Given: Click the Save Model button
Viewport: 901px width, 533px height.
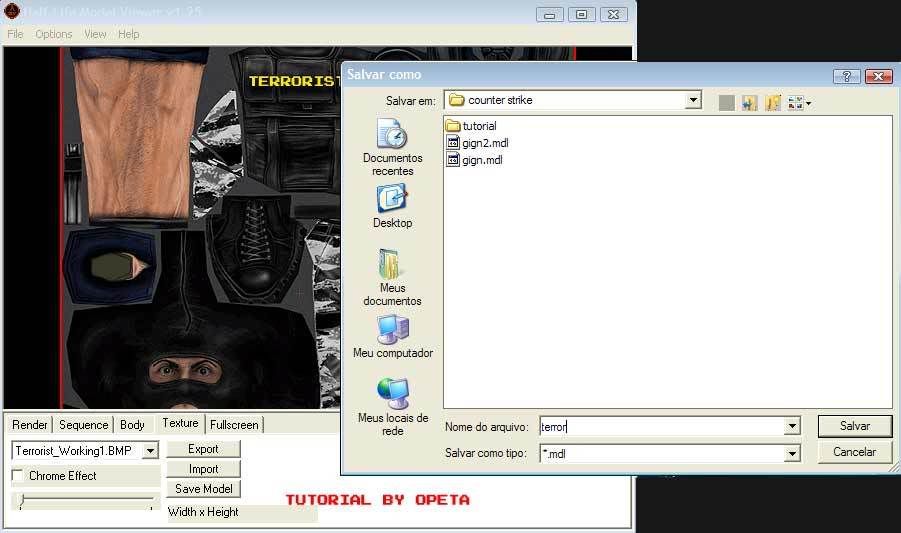Looking at the screenshot, I should 203,488.
